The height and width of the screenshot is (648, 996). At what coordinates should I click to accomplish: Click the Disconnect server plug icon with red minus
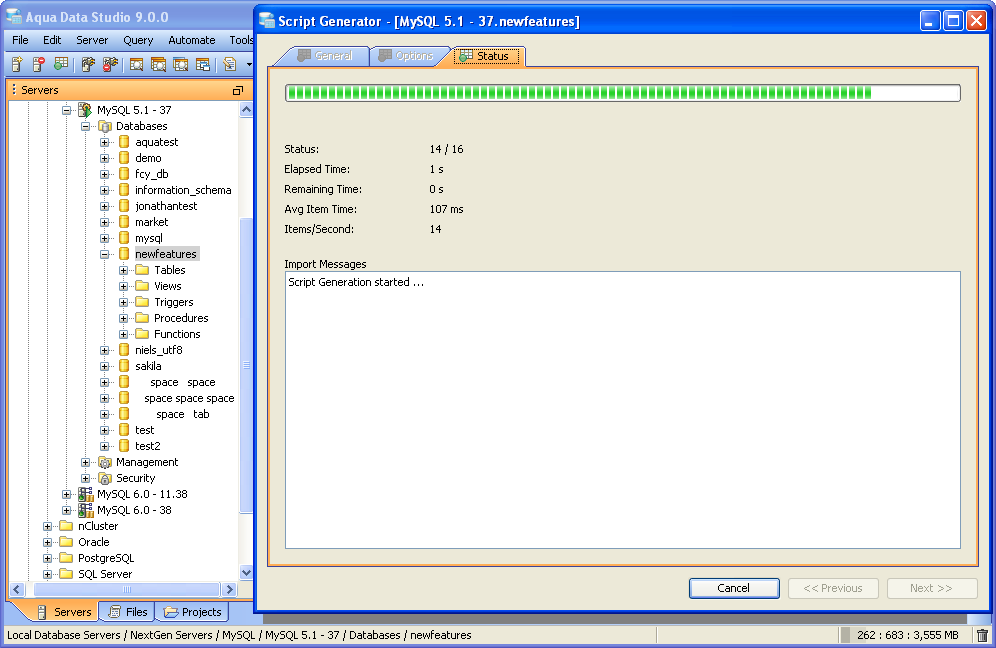pyautogui.click(x=110, y=64)
